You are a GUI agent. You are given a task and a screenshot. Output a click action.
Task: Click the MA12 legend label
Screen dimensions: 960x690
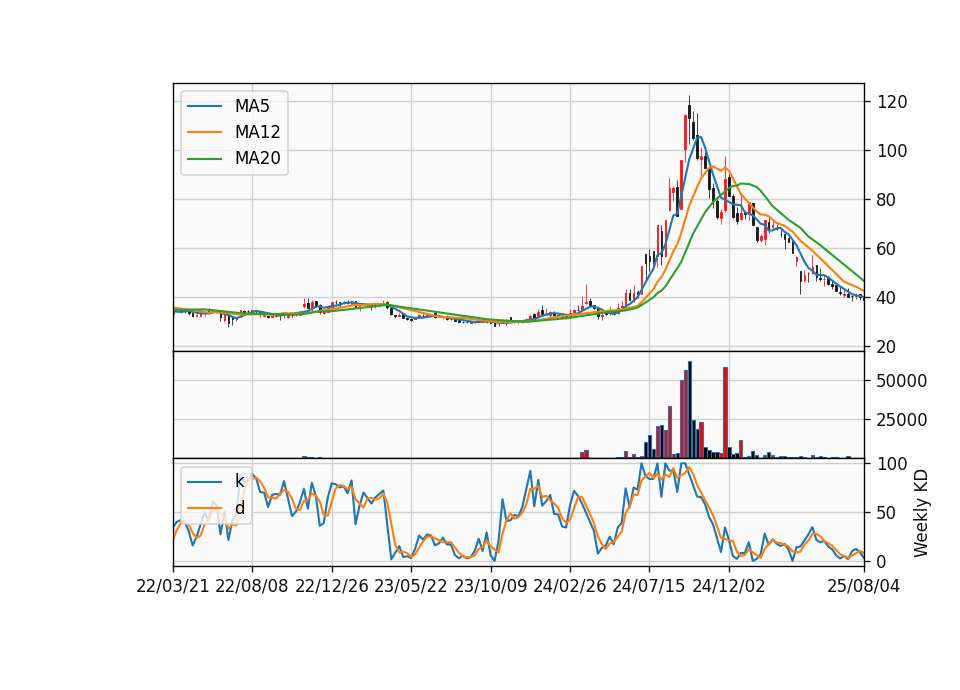[x=257, y=132]
